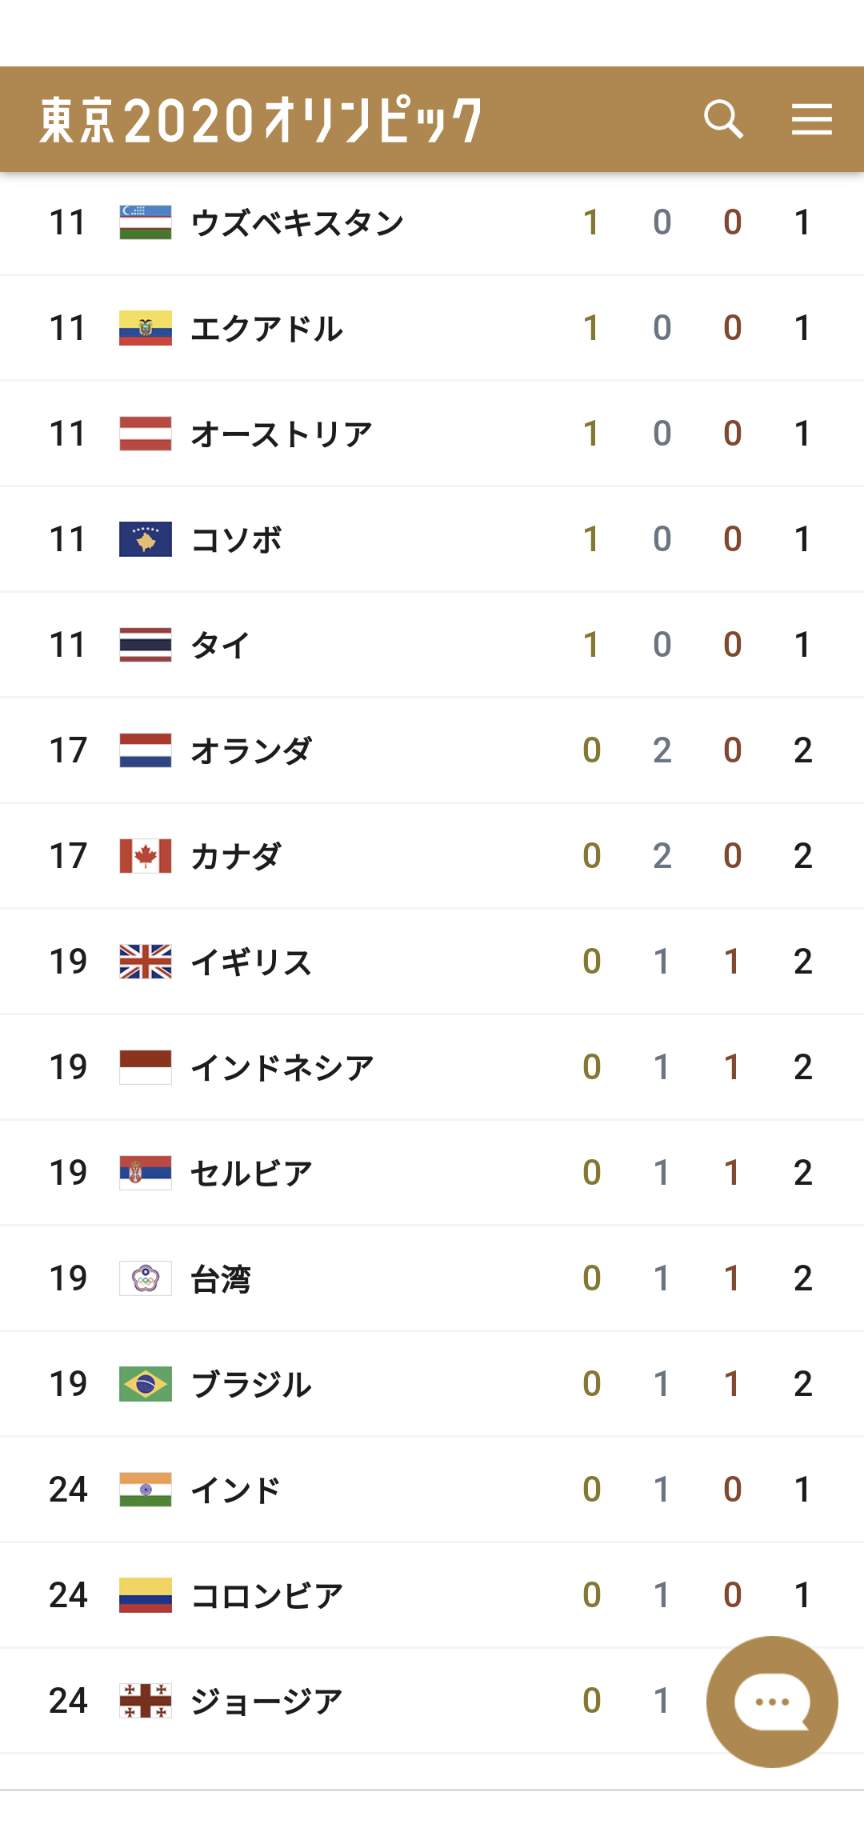
Task: Open the hamburger menu icon
Action: [811, 119]
